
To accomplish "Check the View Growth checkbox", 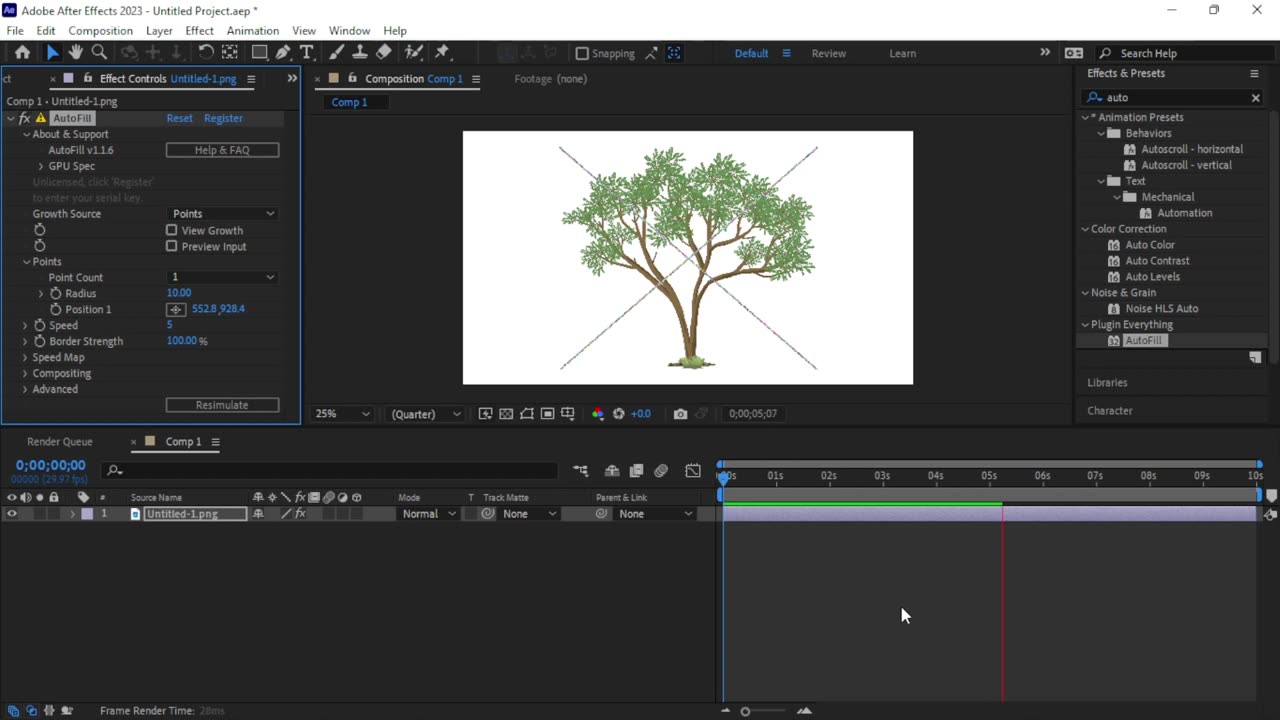I will (x=172, y=230).
